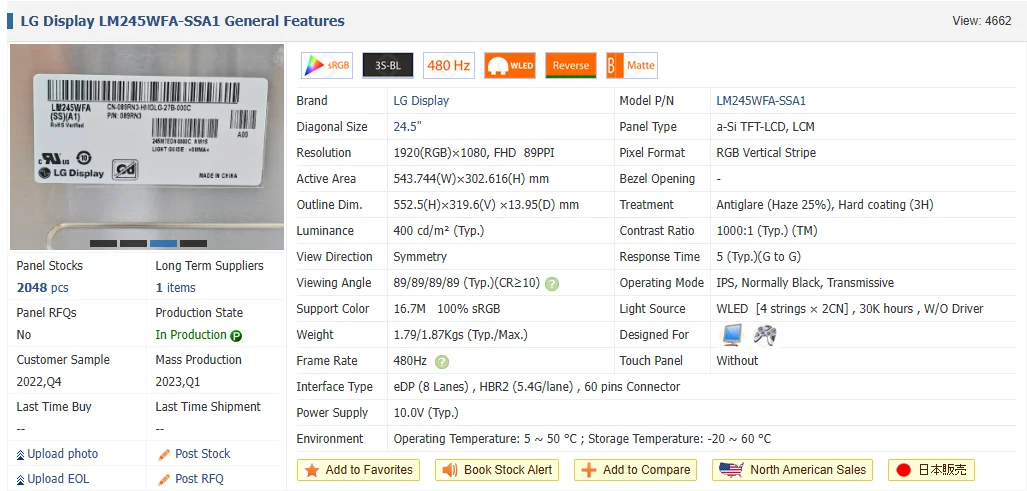1027x491 pixels.
Task: Open the Upload photo link
Action: click(63, 454)
